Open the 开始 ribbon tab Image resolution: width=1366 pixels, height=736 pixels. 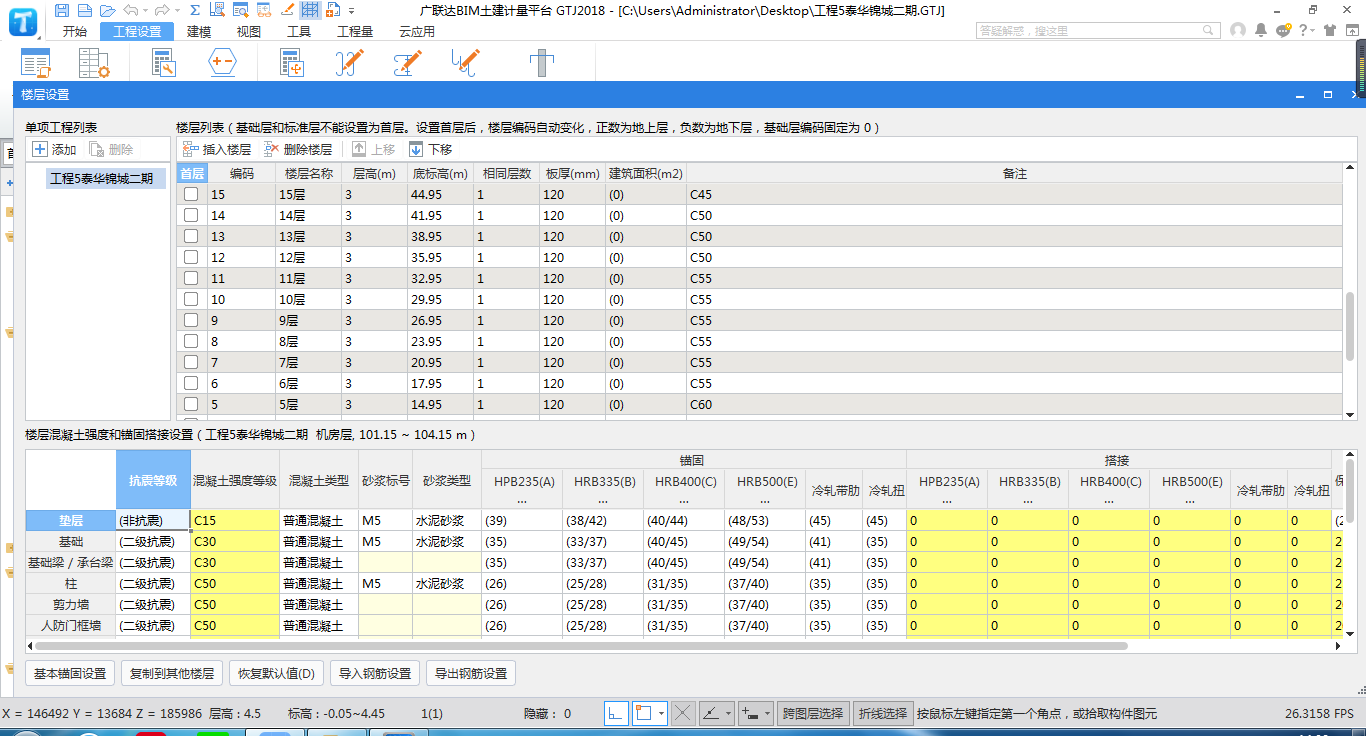(74, 31)
